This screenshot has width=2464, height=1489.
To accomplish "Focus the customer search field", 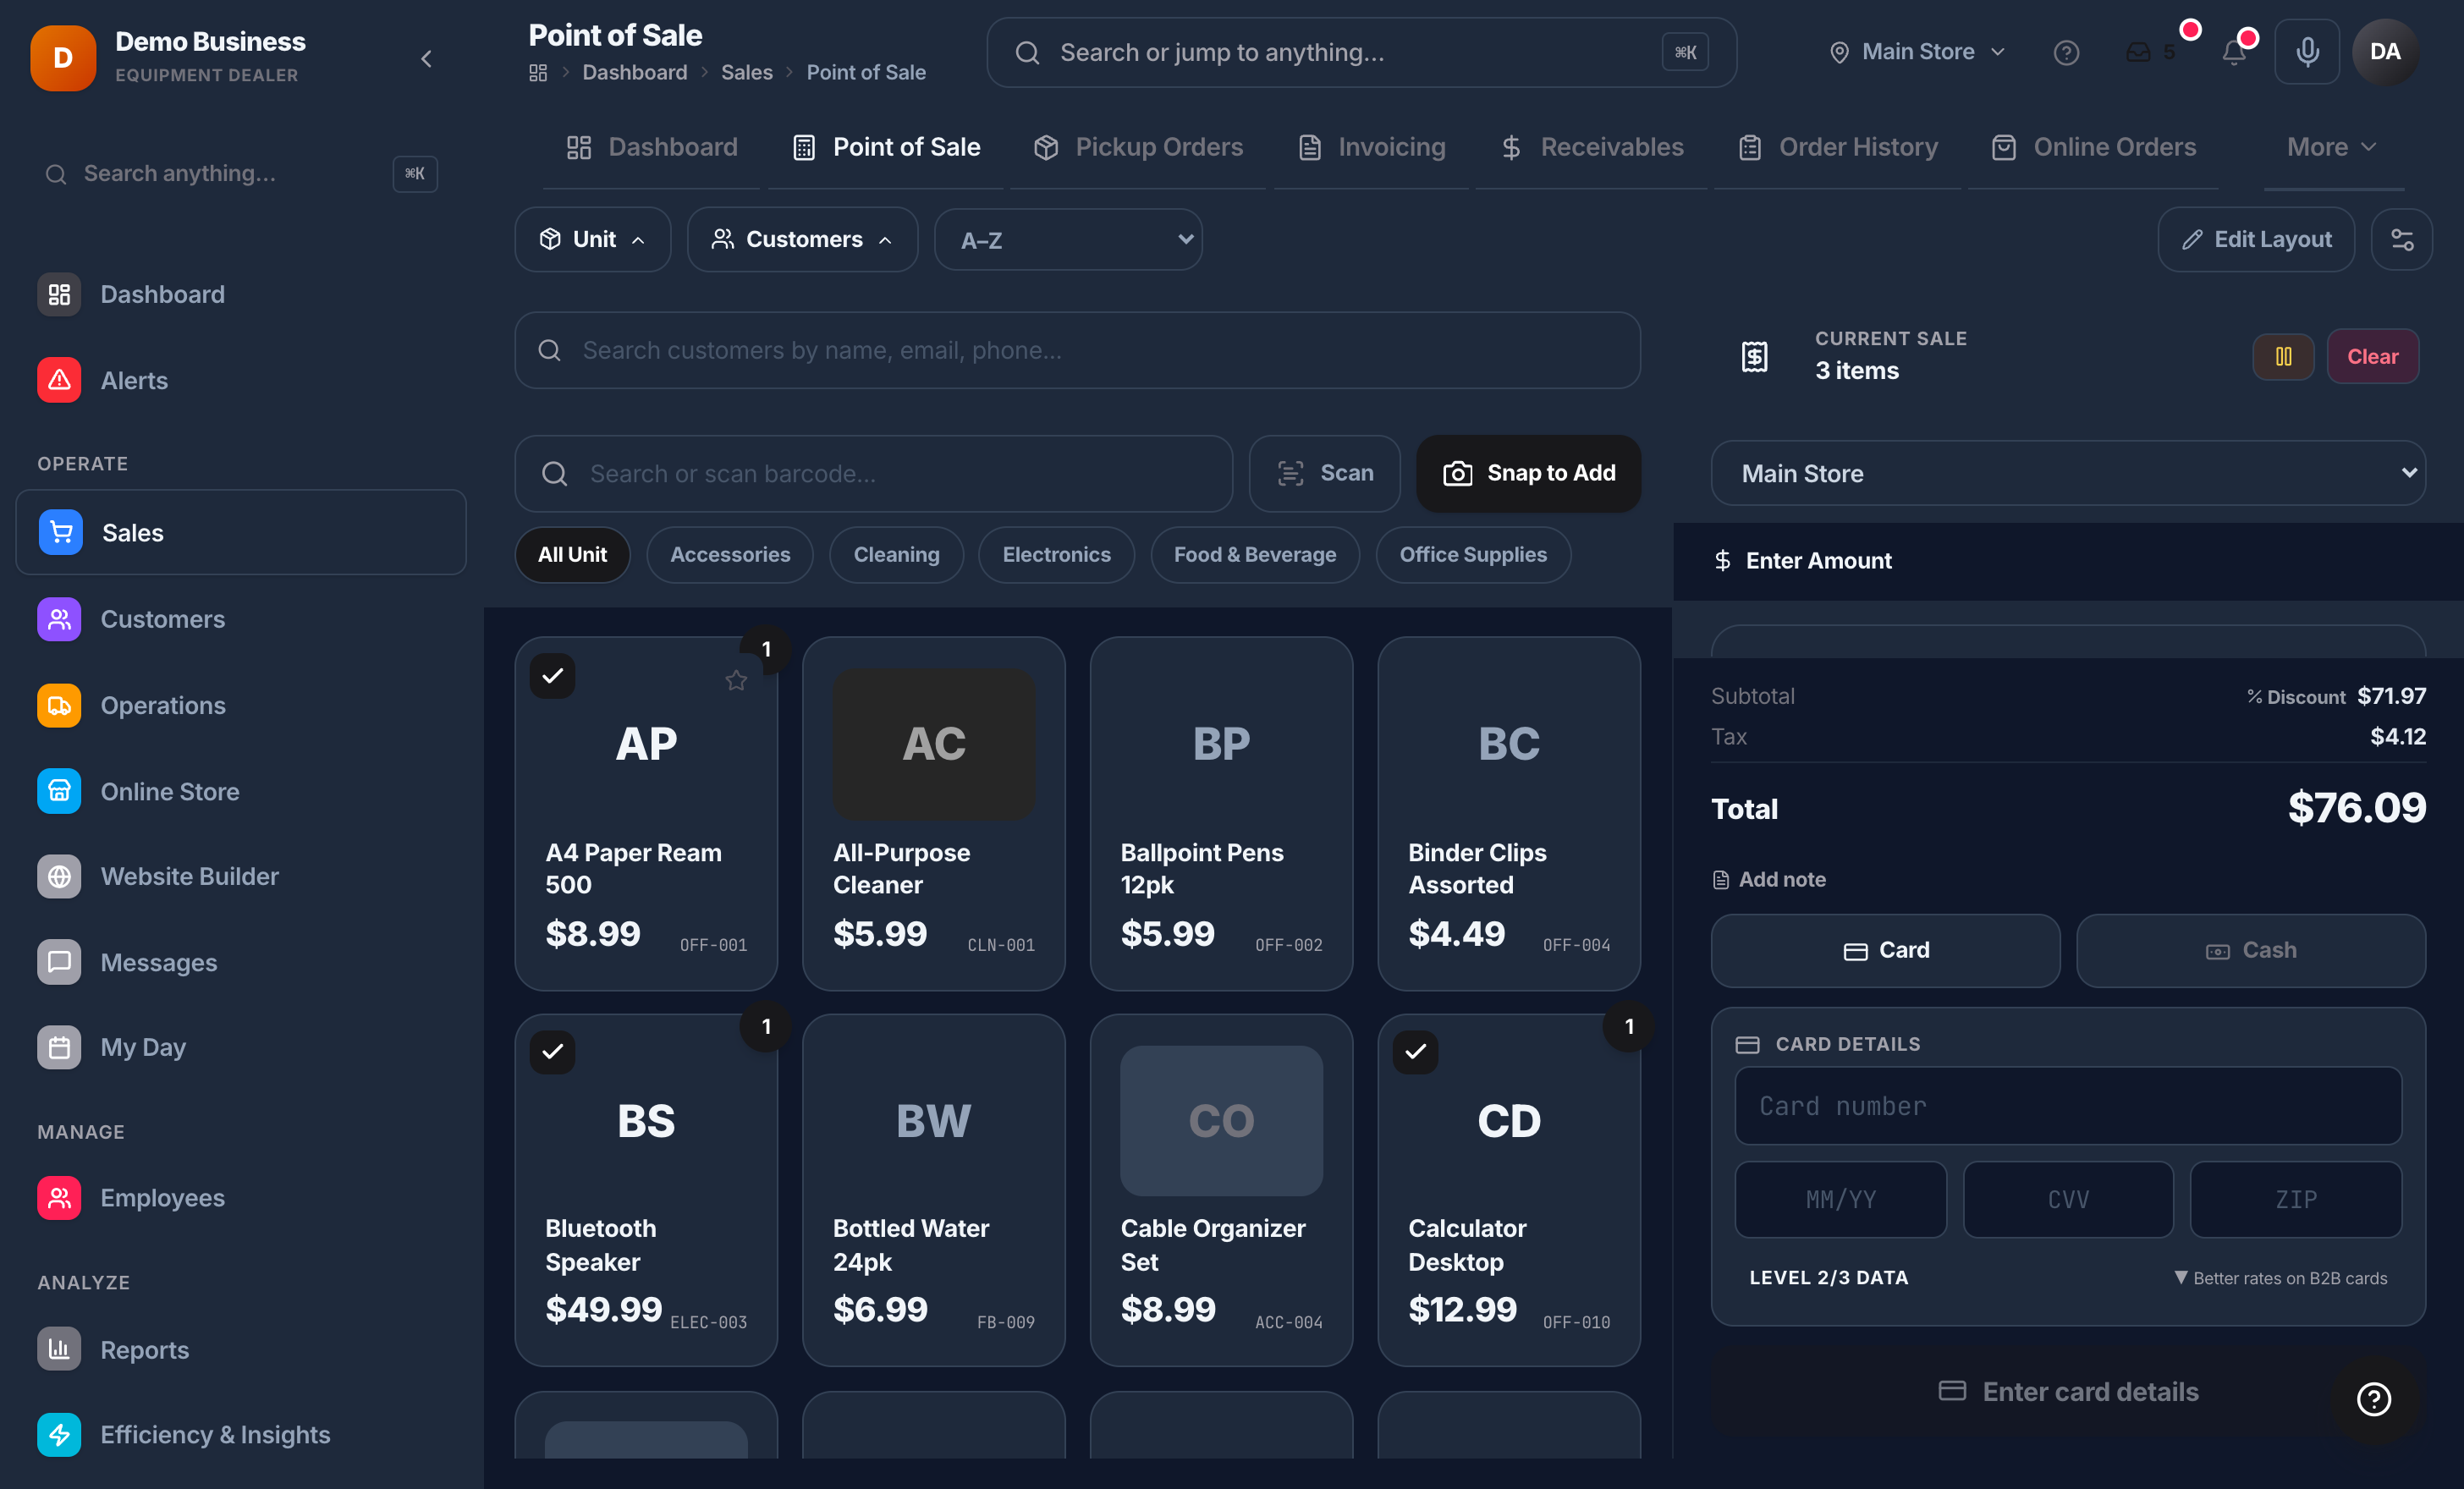I will [x=1078, y=350].
